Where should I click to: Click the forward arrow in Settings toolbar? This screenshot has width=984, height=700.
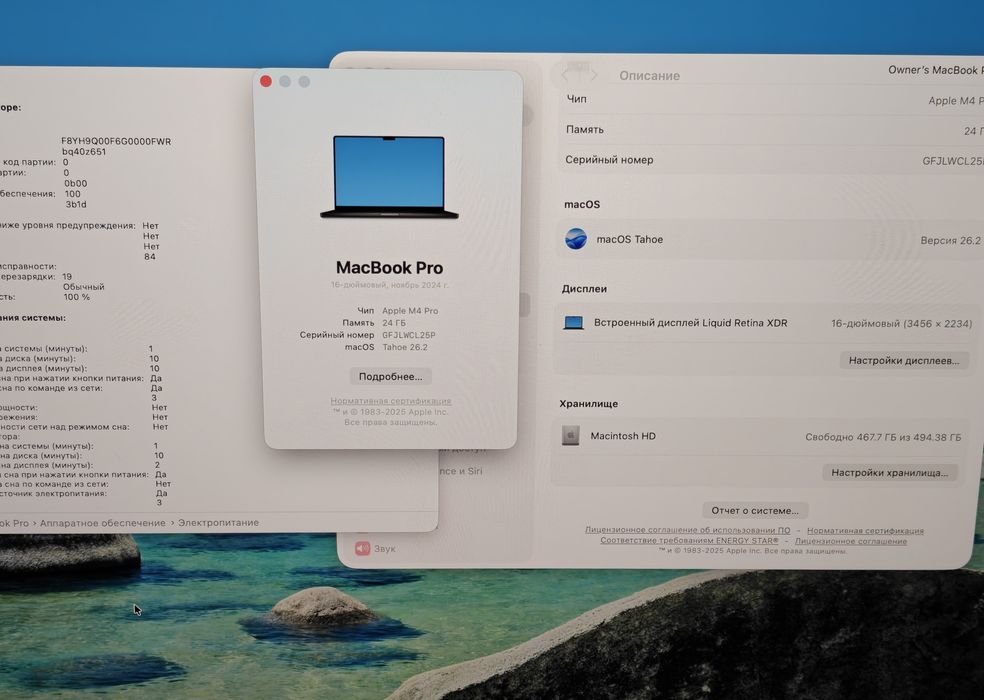click(x=592, y=75)
